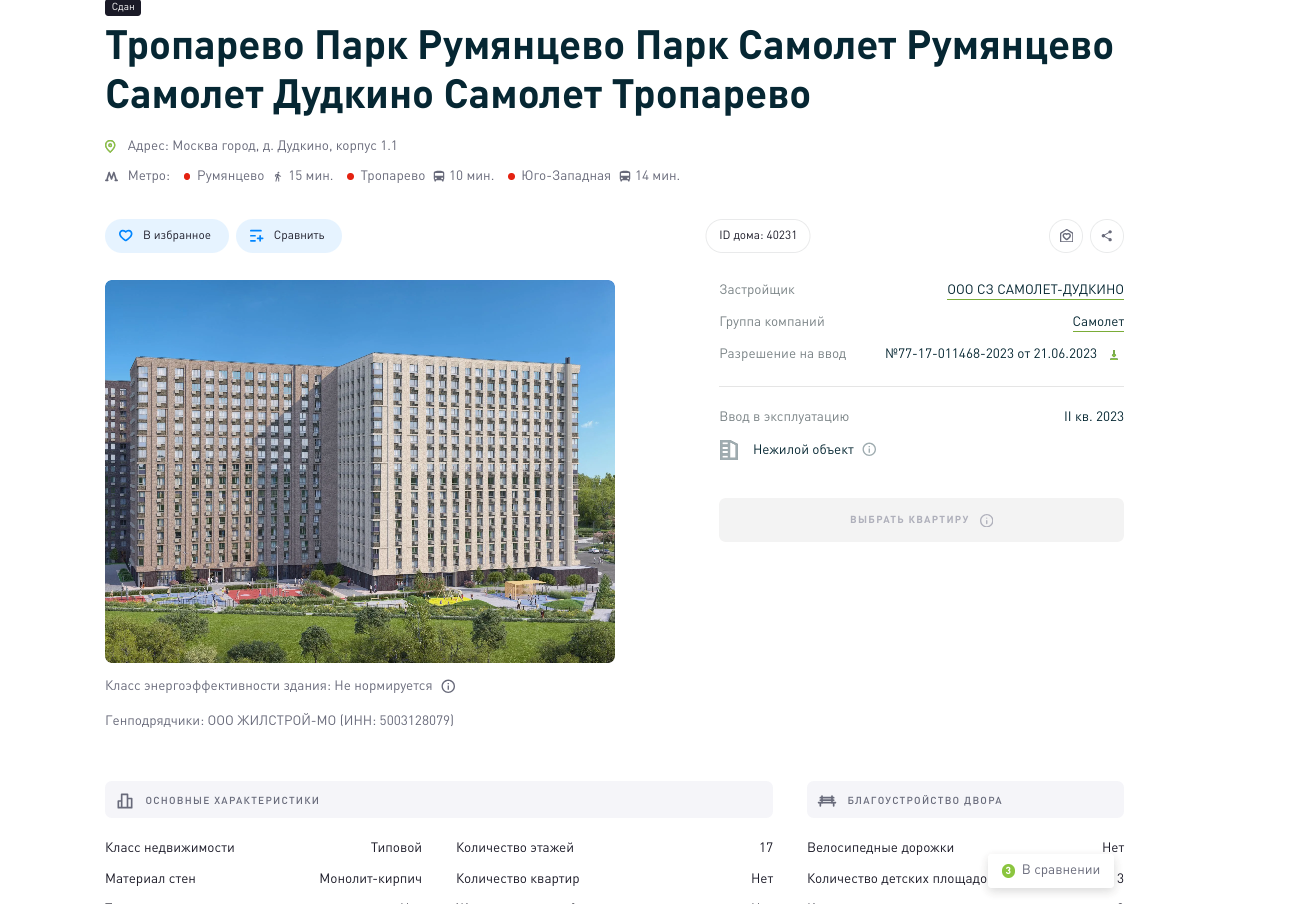Click the Юго-Западная metro station
The height and width of the screenshot is (904, 1290).
[566, 176]
